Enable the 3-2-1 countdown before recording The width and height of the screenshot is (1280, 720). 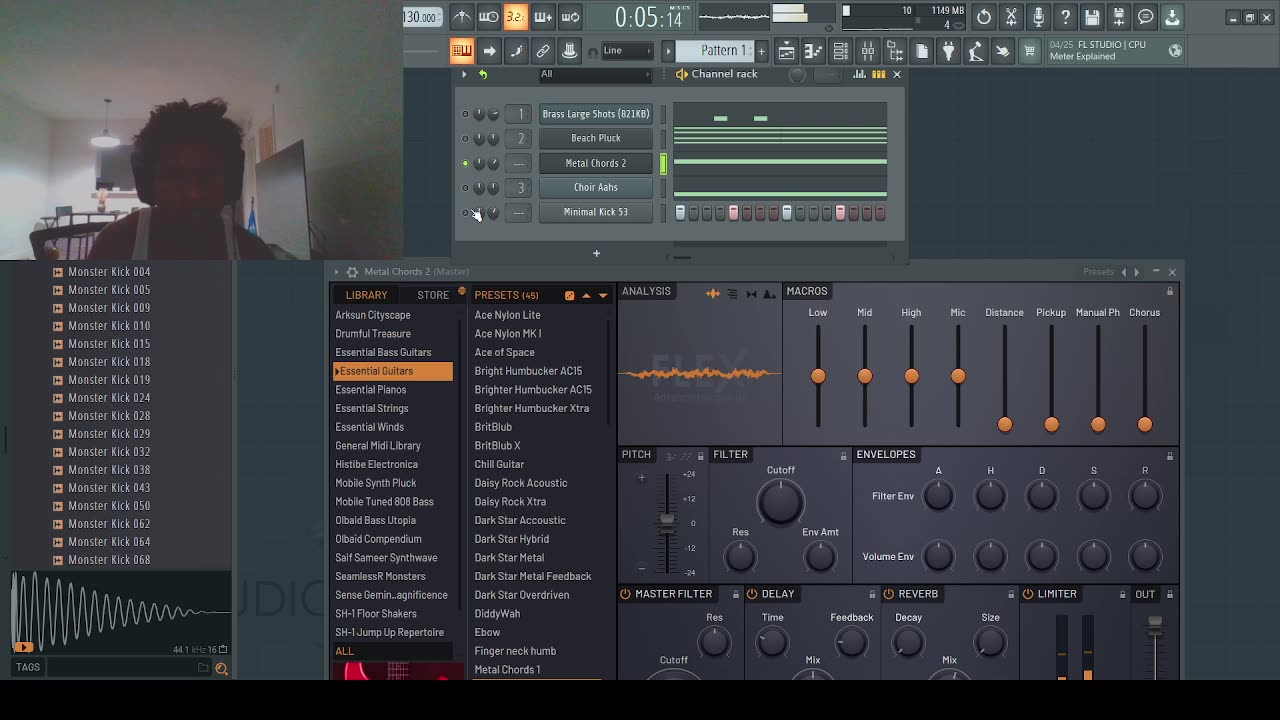click(515, 17)
